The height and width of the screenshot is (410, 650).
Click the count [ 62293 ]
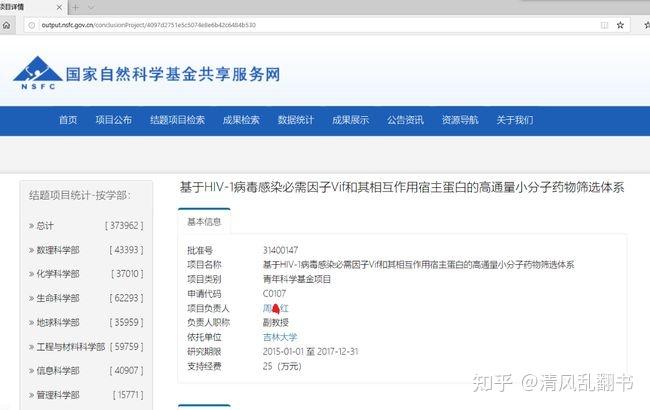(x=126, y=298)
